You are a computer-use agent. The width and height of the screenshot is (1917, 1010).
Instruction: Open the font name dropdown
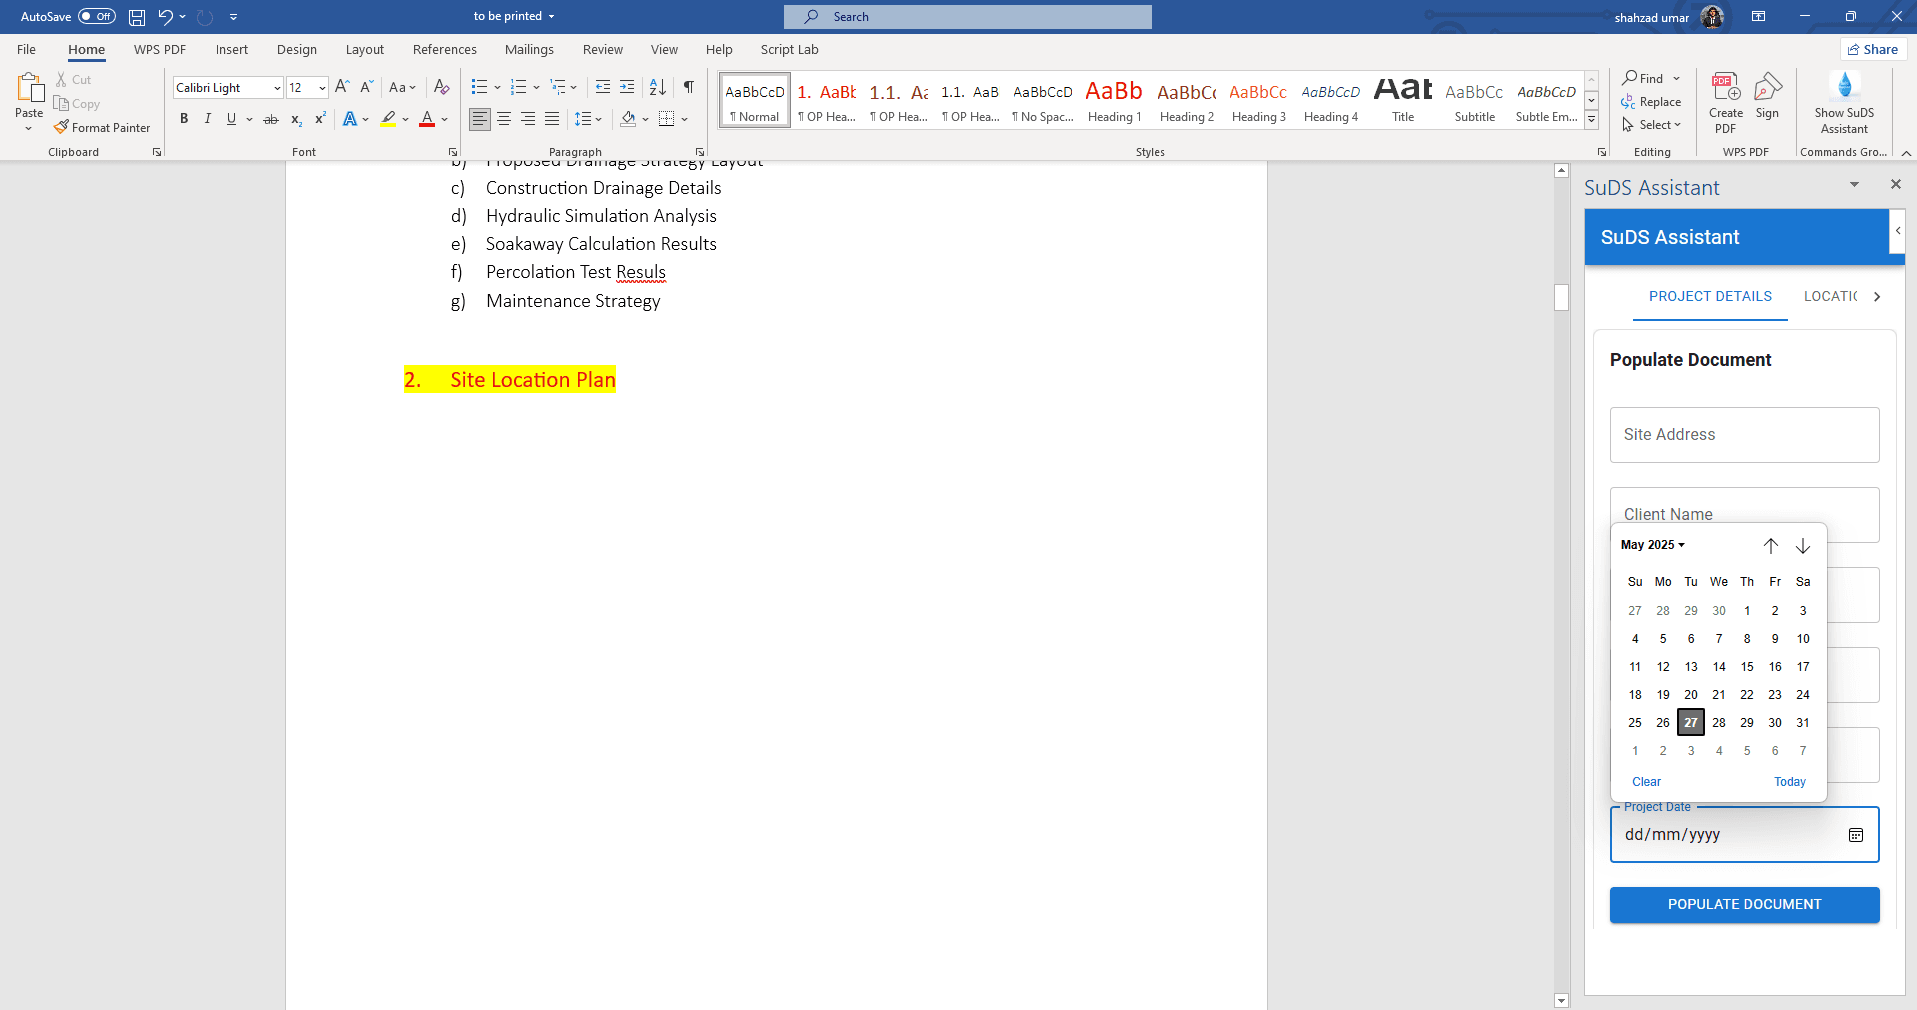277,88
